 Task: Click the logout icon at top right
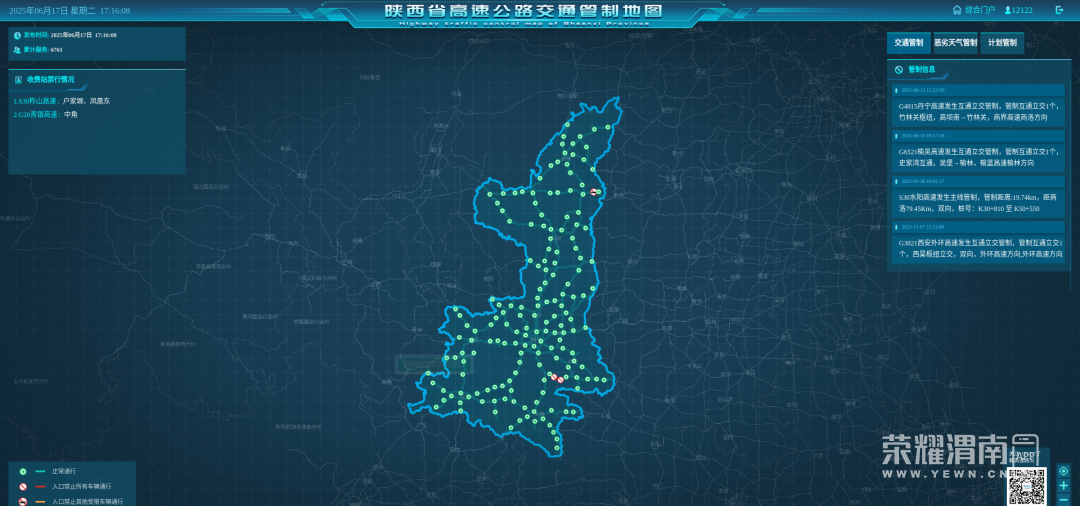coord(1060,10)
